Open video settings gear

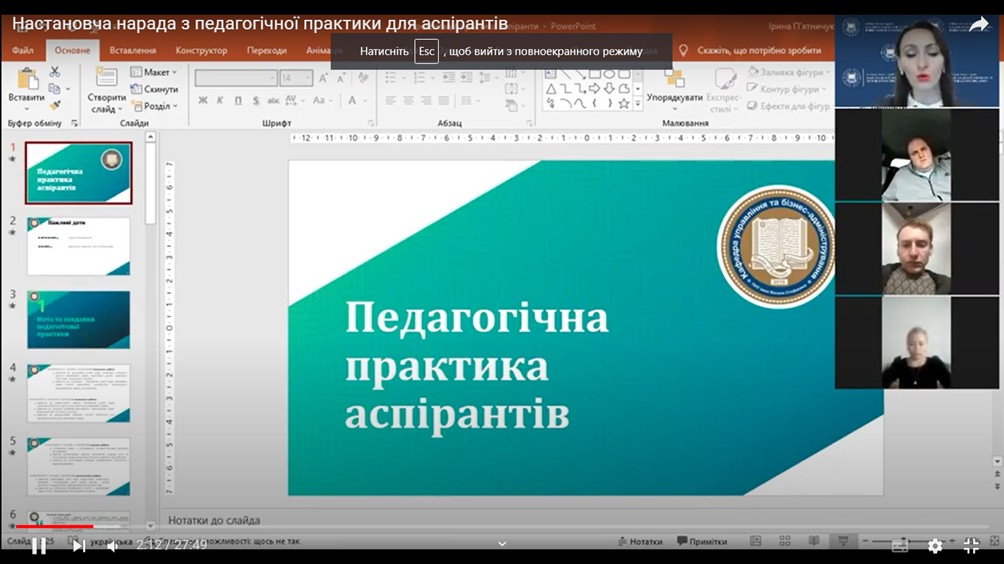tap(935, 545)
